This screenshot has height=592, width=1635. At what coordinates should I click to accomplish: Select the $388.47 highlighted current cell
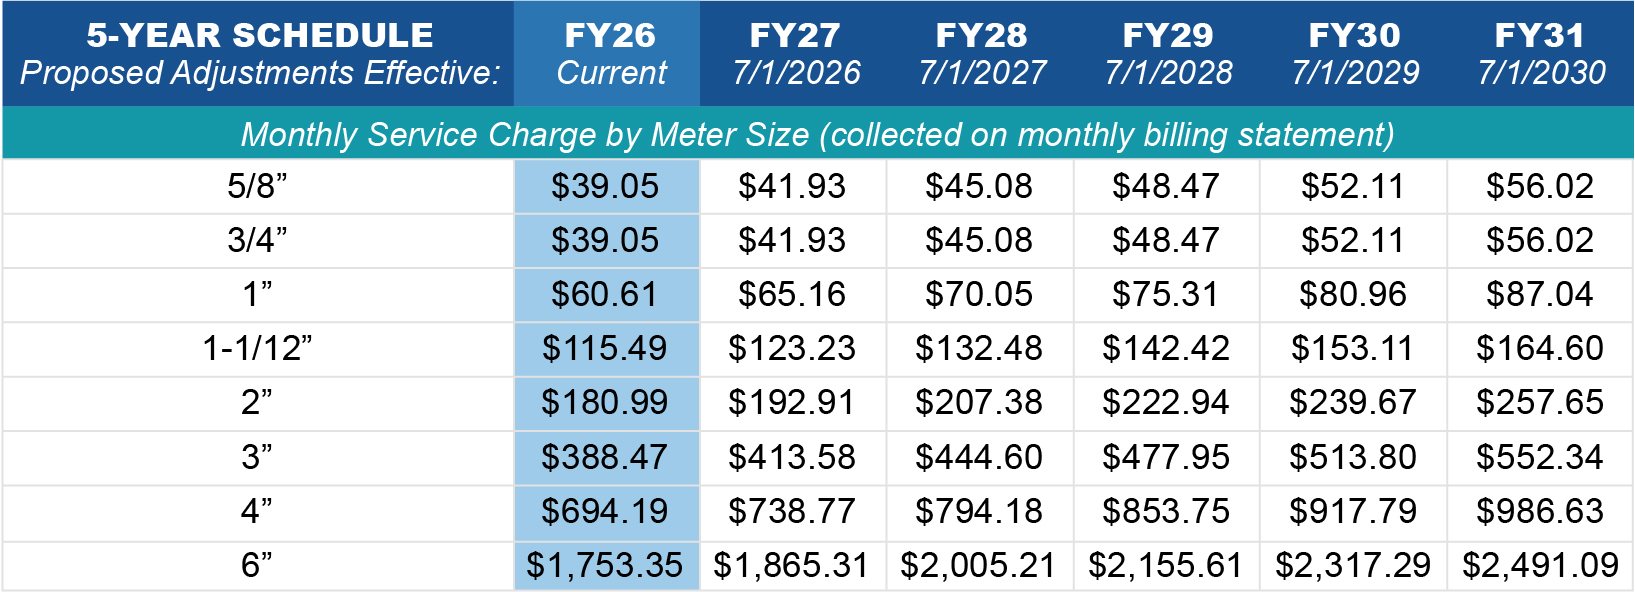click(605, 457)
